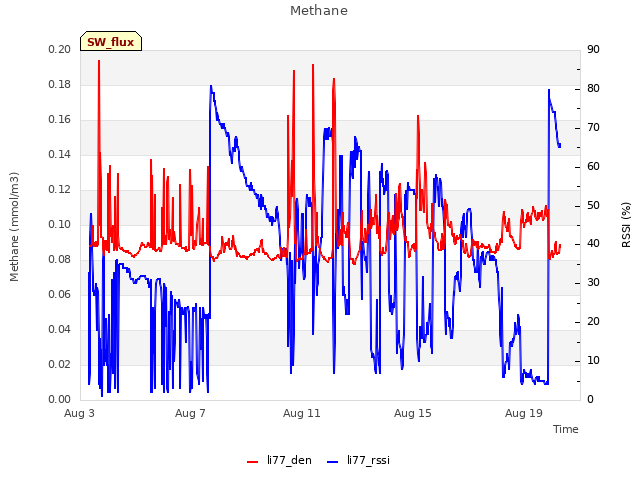Click the Methane chart title
The image size is (640, 480).
tap(319, 11)
